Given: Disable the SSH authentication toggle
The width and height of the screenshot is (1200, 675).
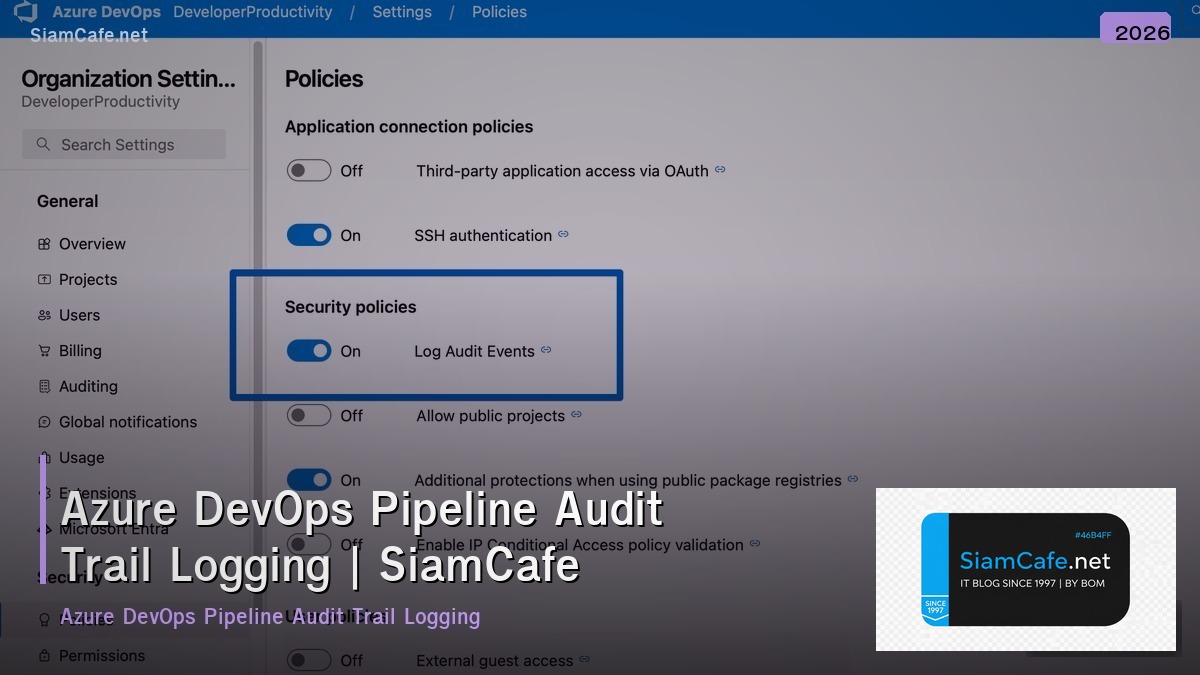Looking at the screenshot, I should click(309, 235).
